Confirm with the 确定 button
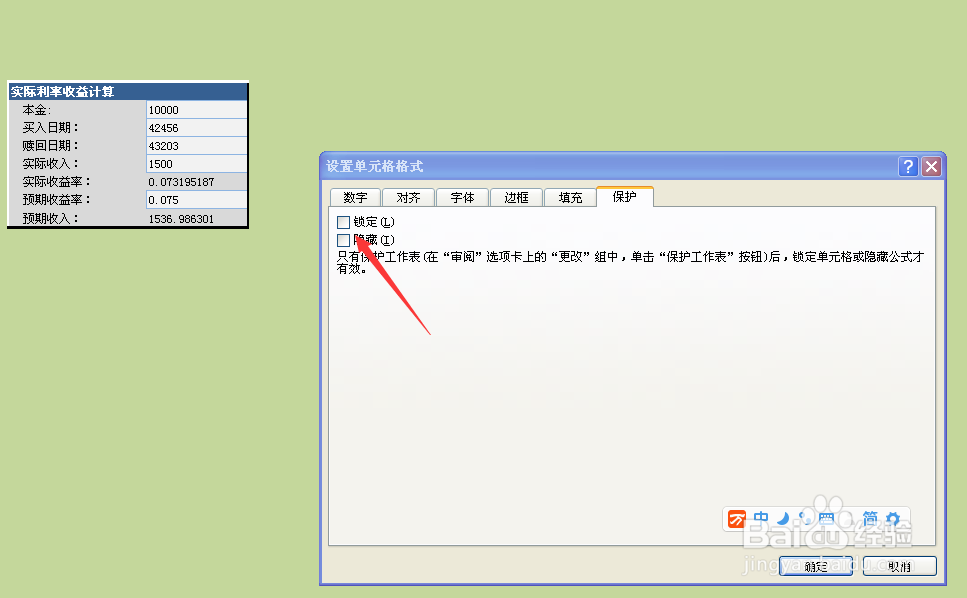This screenshot has width=967, height=598. pyautogui.click(x=816, y=566)
